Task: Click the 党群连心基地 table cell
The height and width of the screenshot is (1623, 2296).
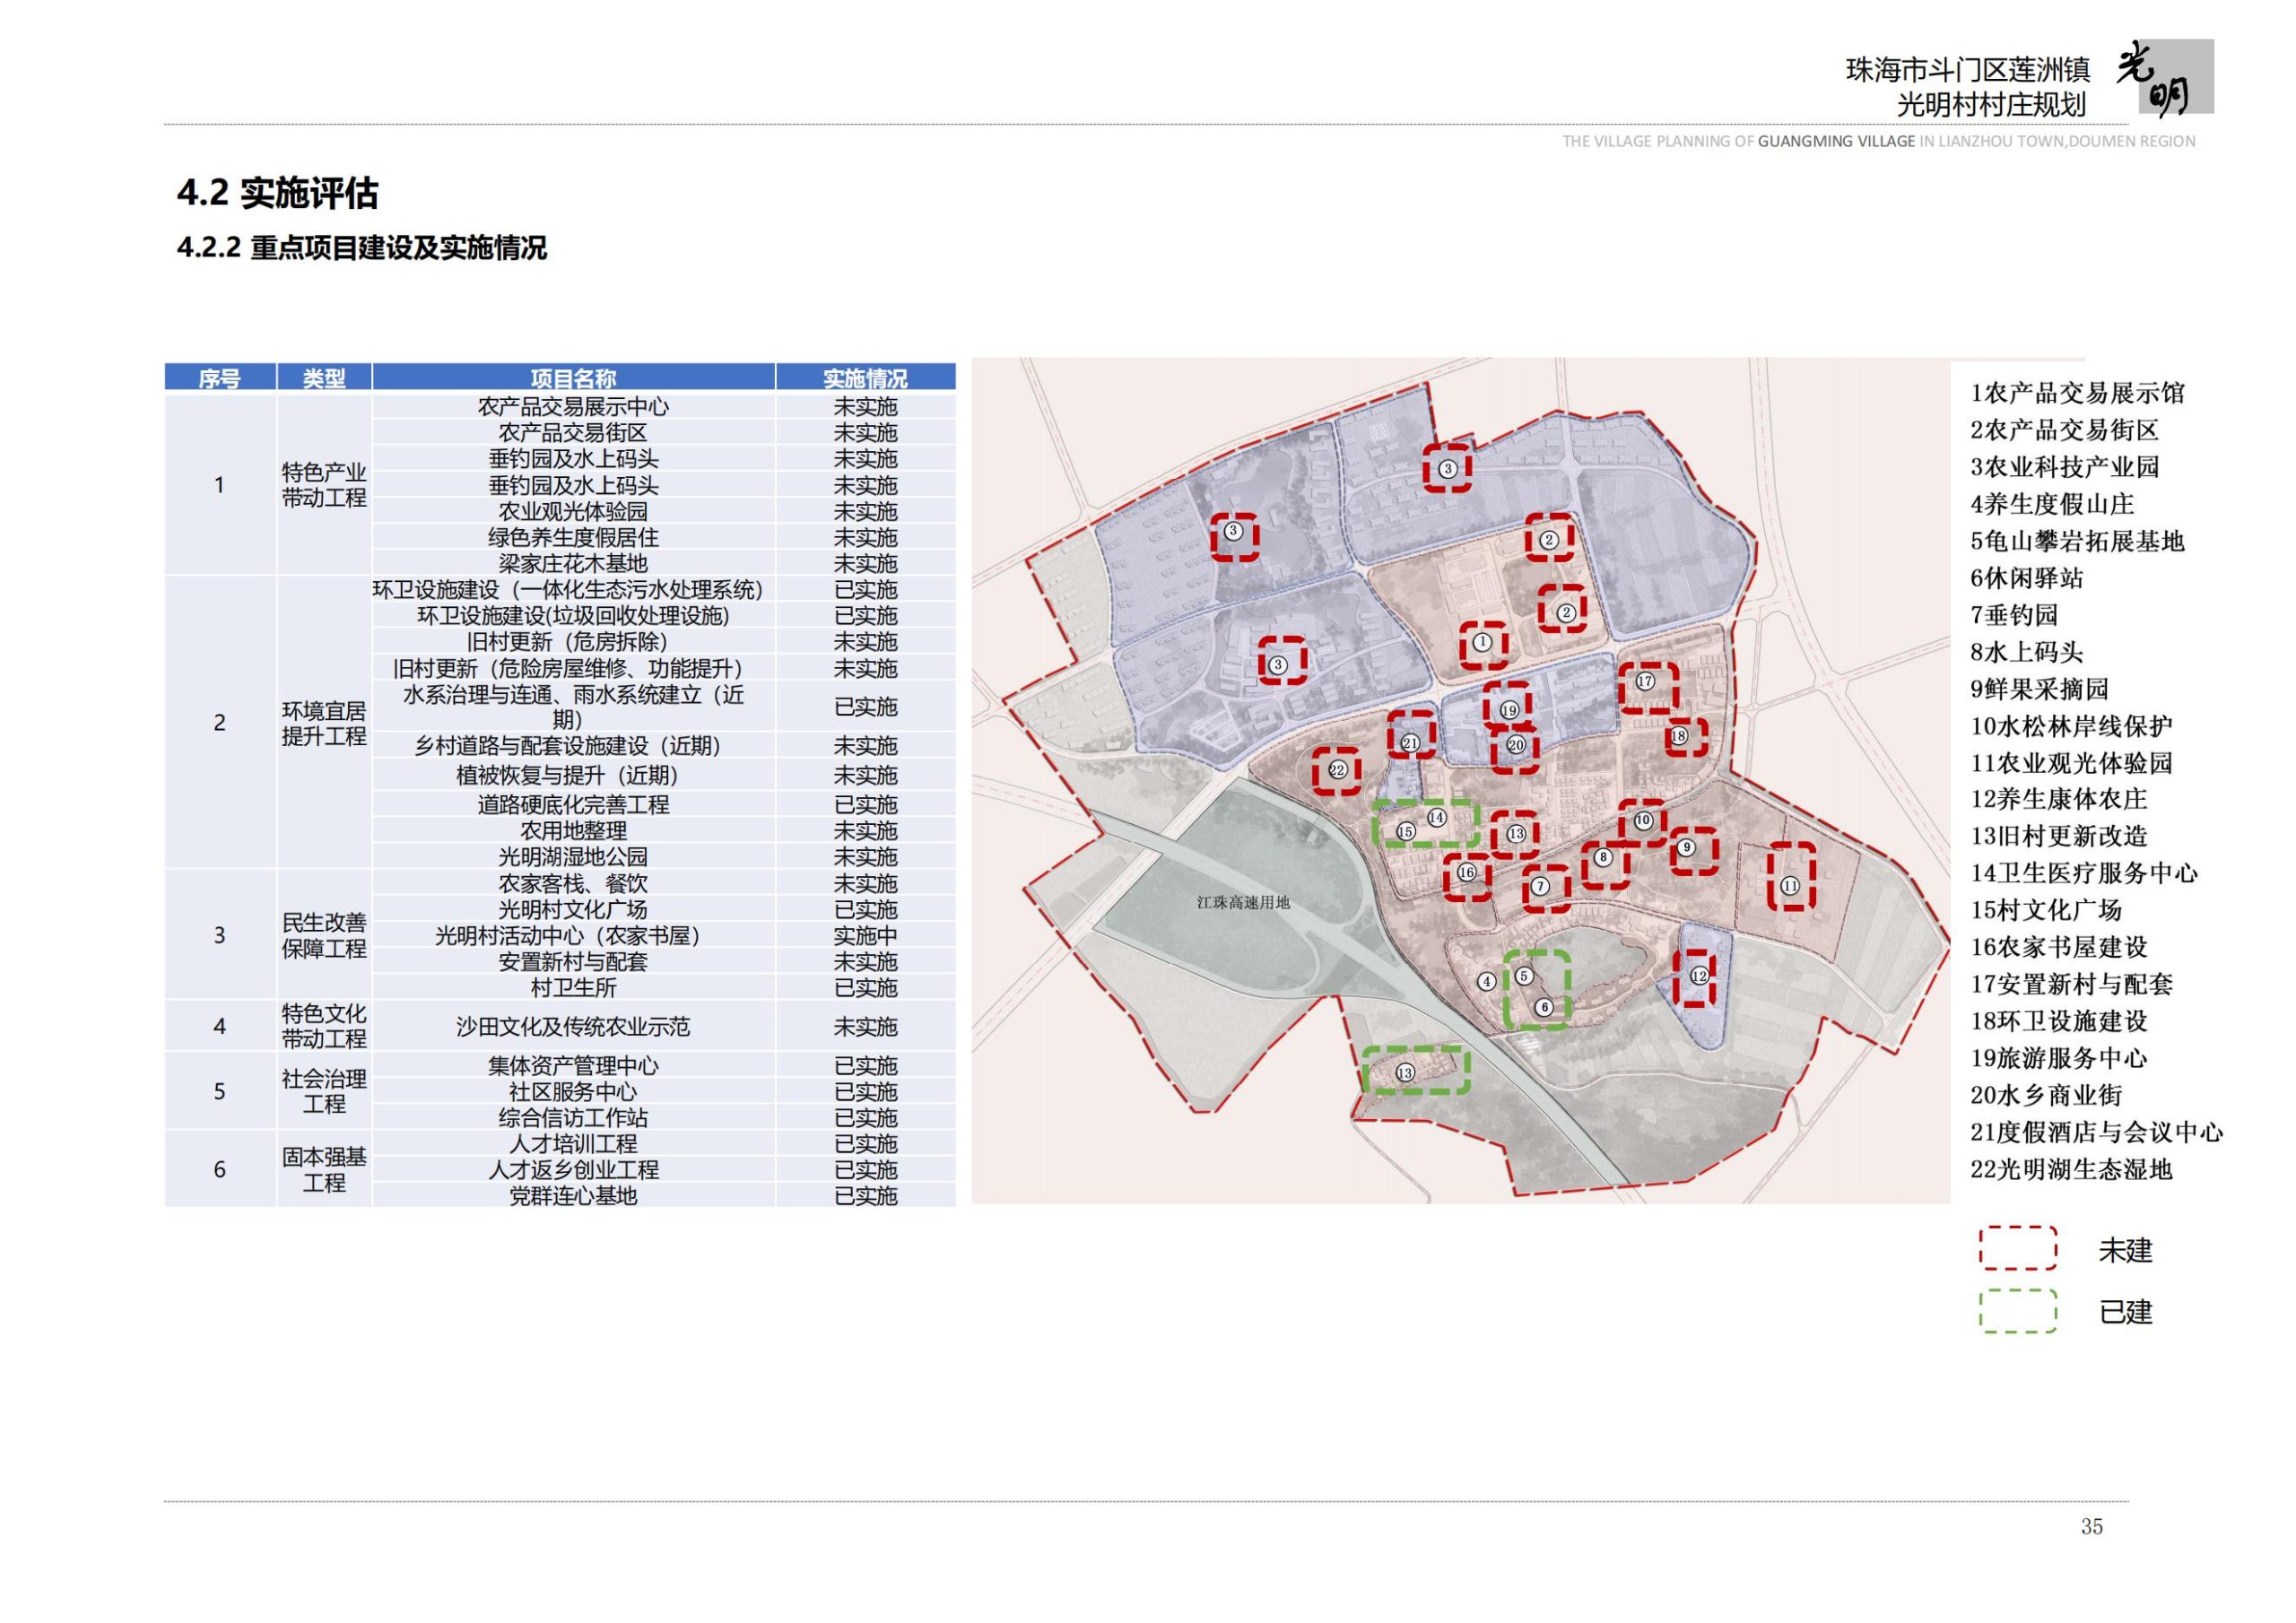Action: click(573, 1195)
